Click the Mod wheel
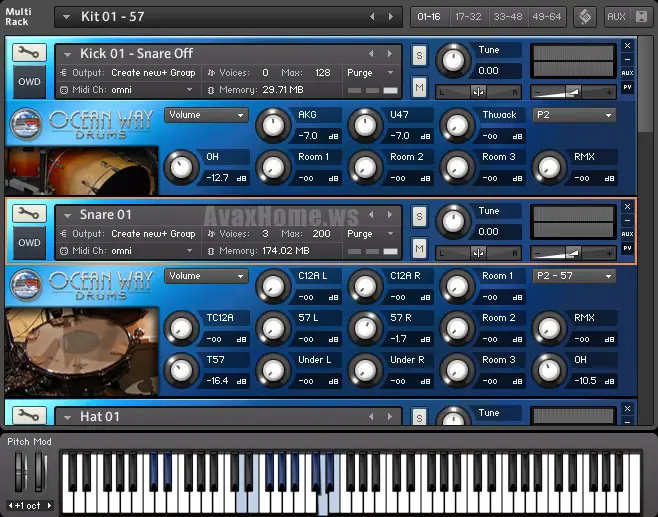 tap(40, 472)
